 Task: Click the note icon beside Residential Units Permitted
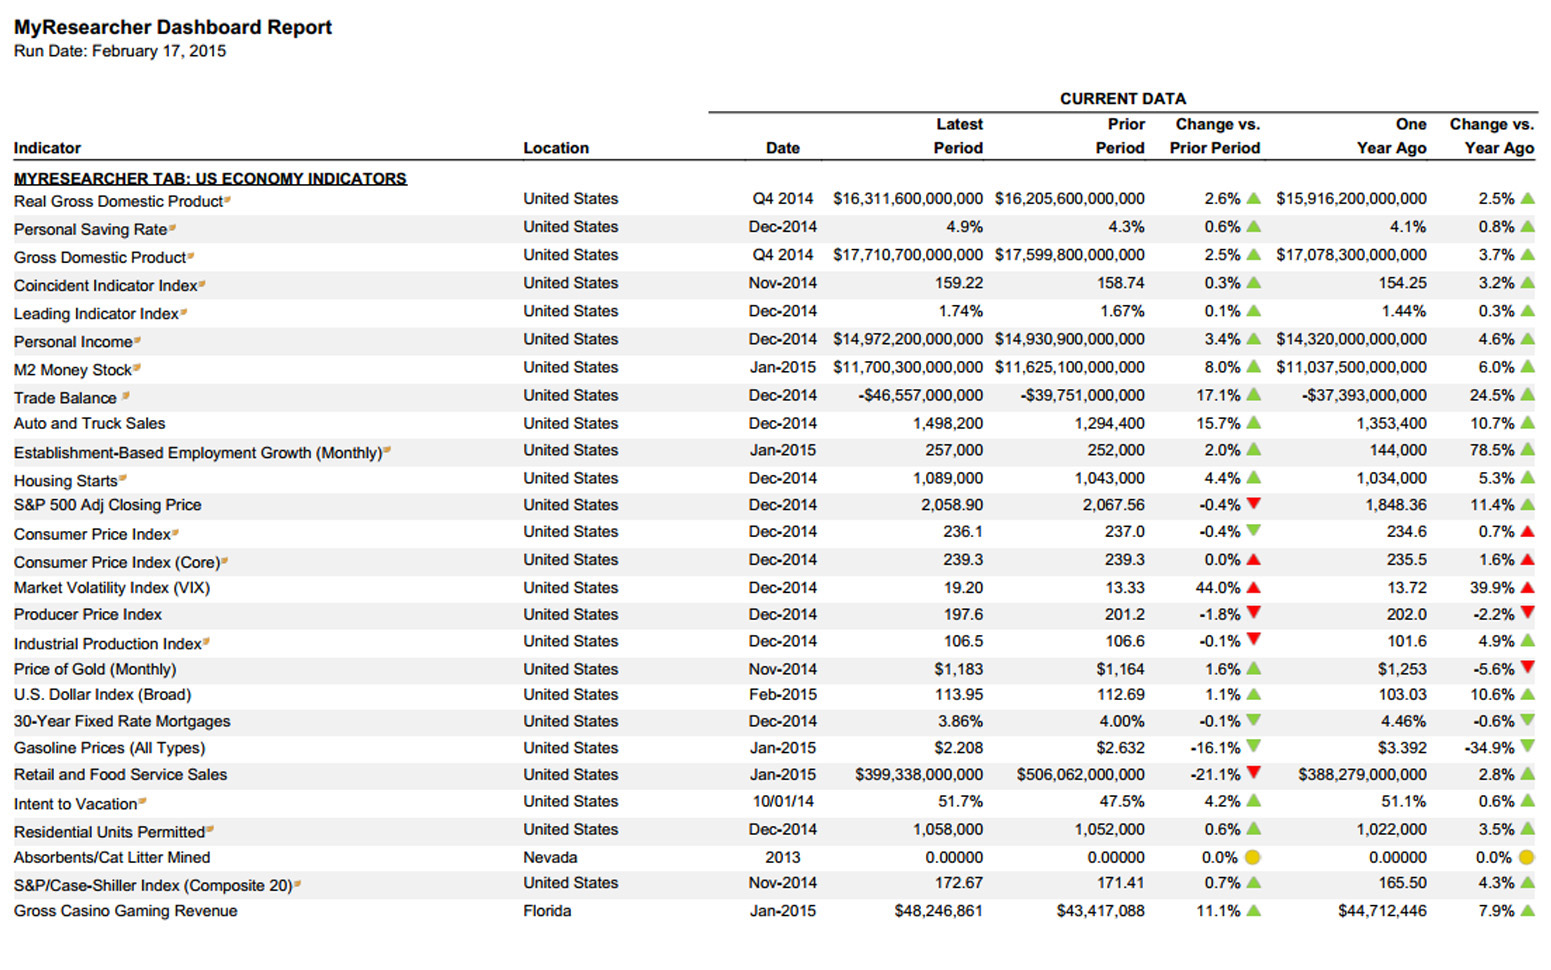coord(210,830)
